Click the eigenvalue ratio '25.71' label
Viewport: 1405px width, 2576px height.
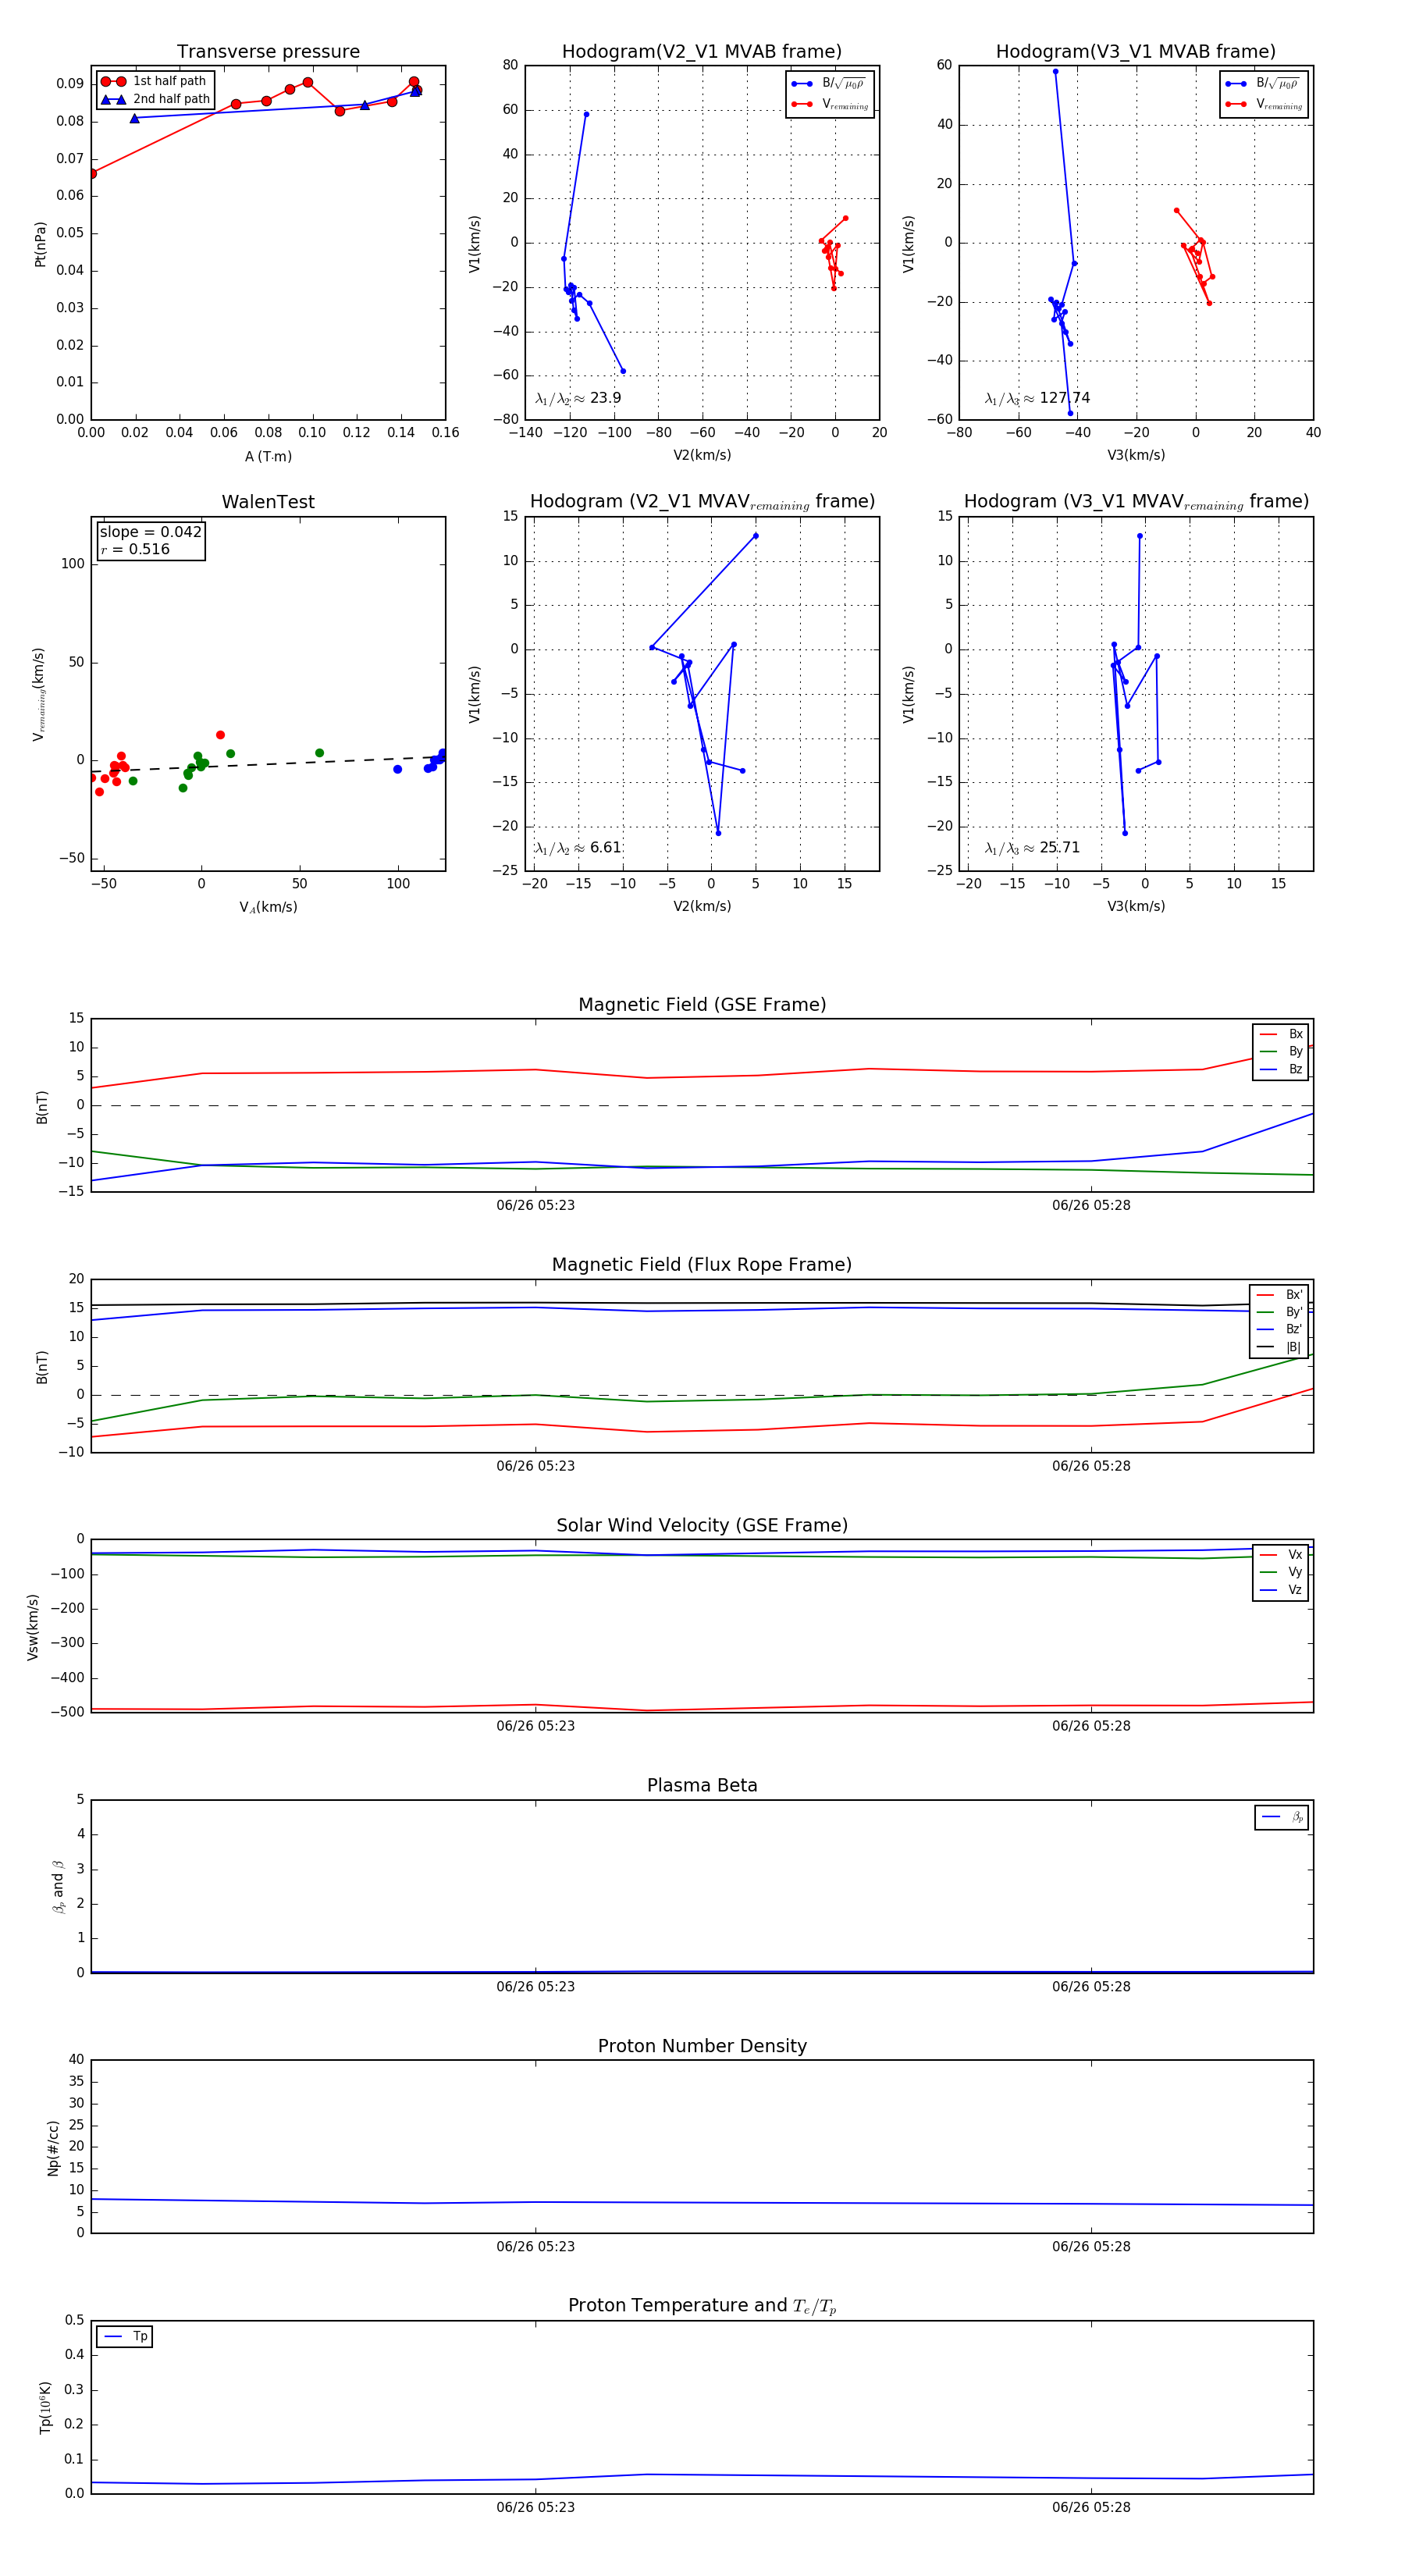coord(1032,848)
